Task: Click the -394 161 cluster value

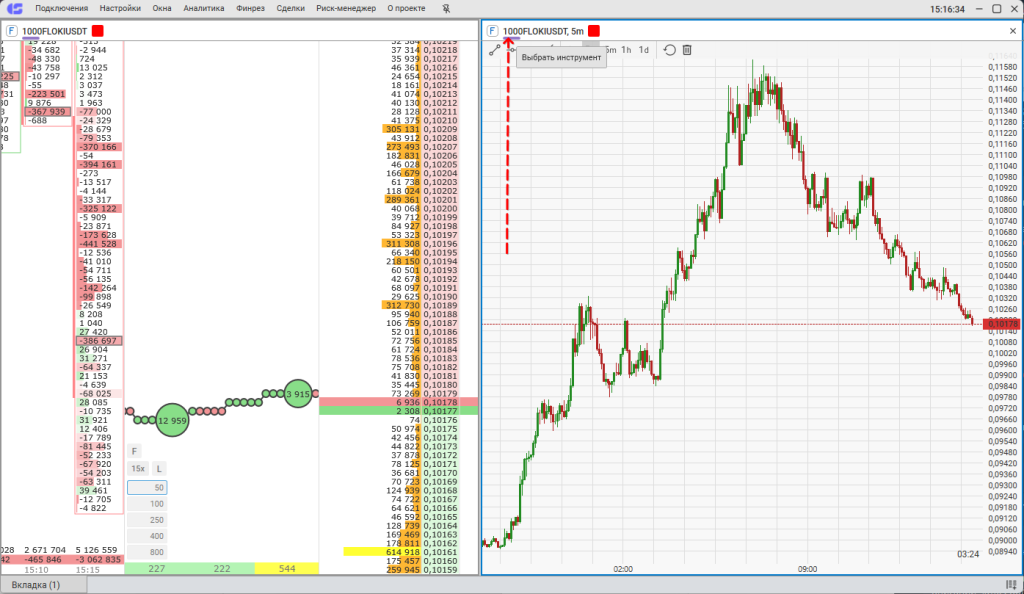Action: pos(99,164)
